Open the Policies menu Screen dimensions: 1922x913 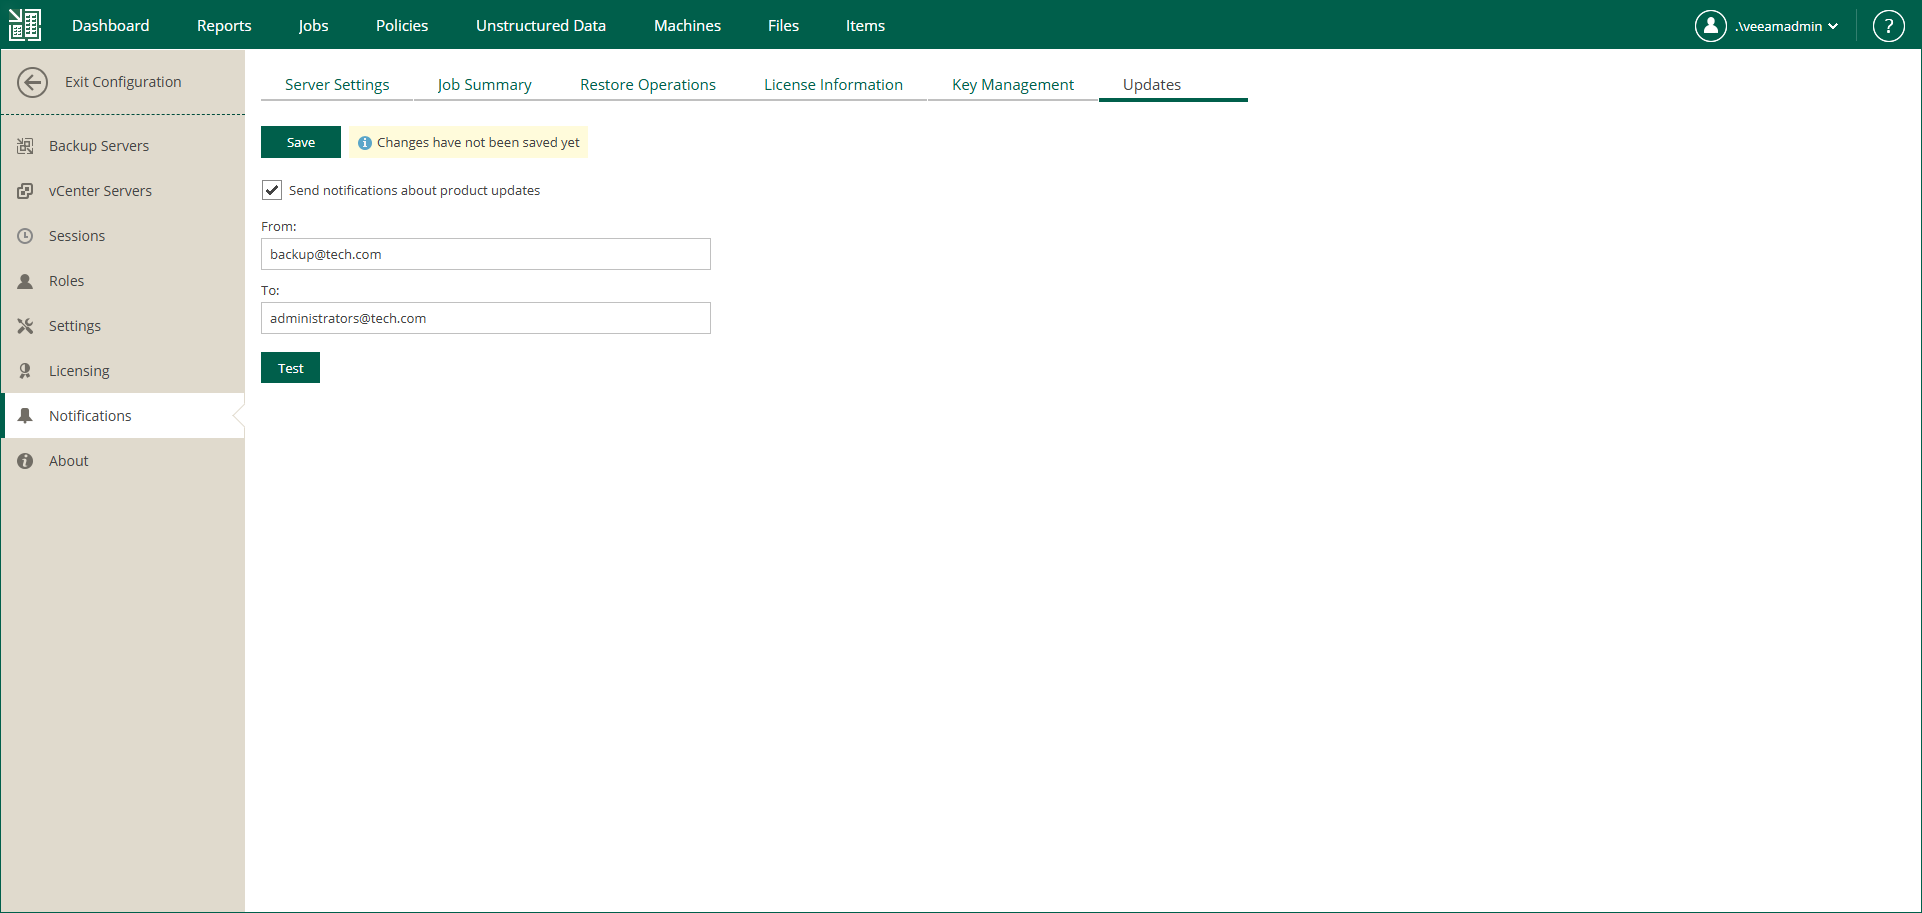pyautogui.click(x=402, y=26)
